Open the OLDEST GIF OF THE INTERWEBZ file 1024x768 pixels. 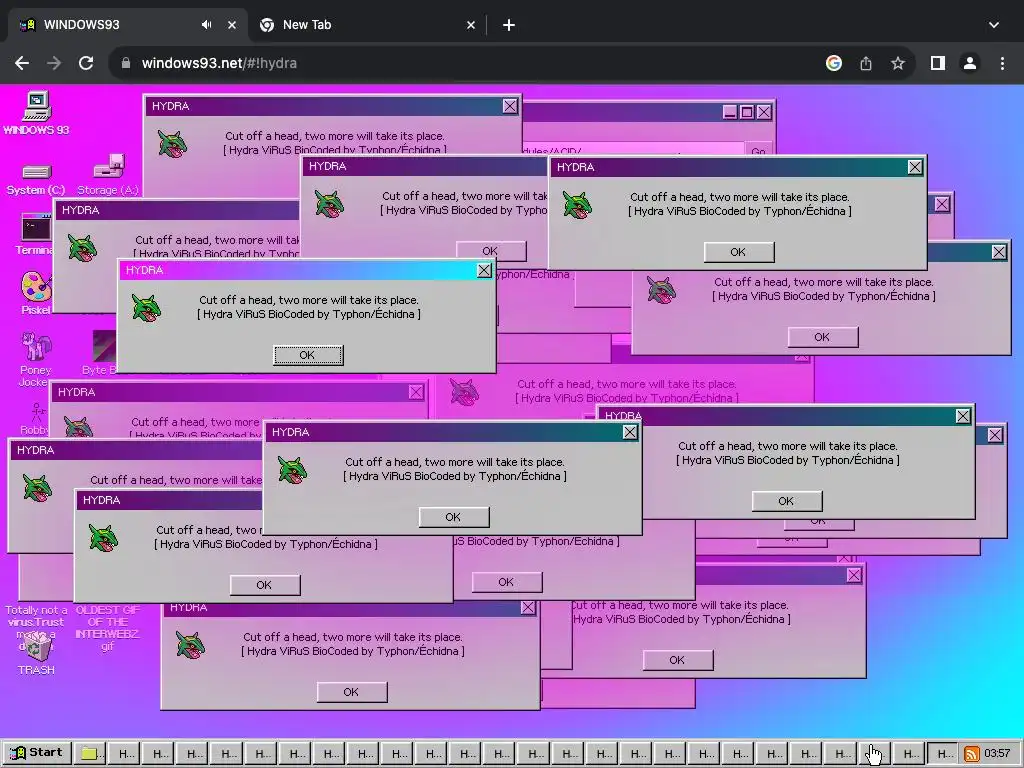pyautogui.click(x=108, y=627)
